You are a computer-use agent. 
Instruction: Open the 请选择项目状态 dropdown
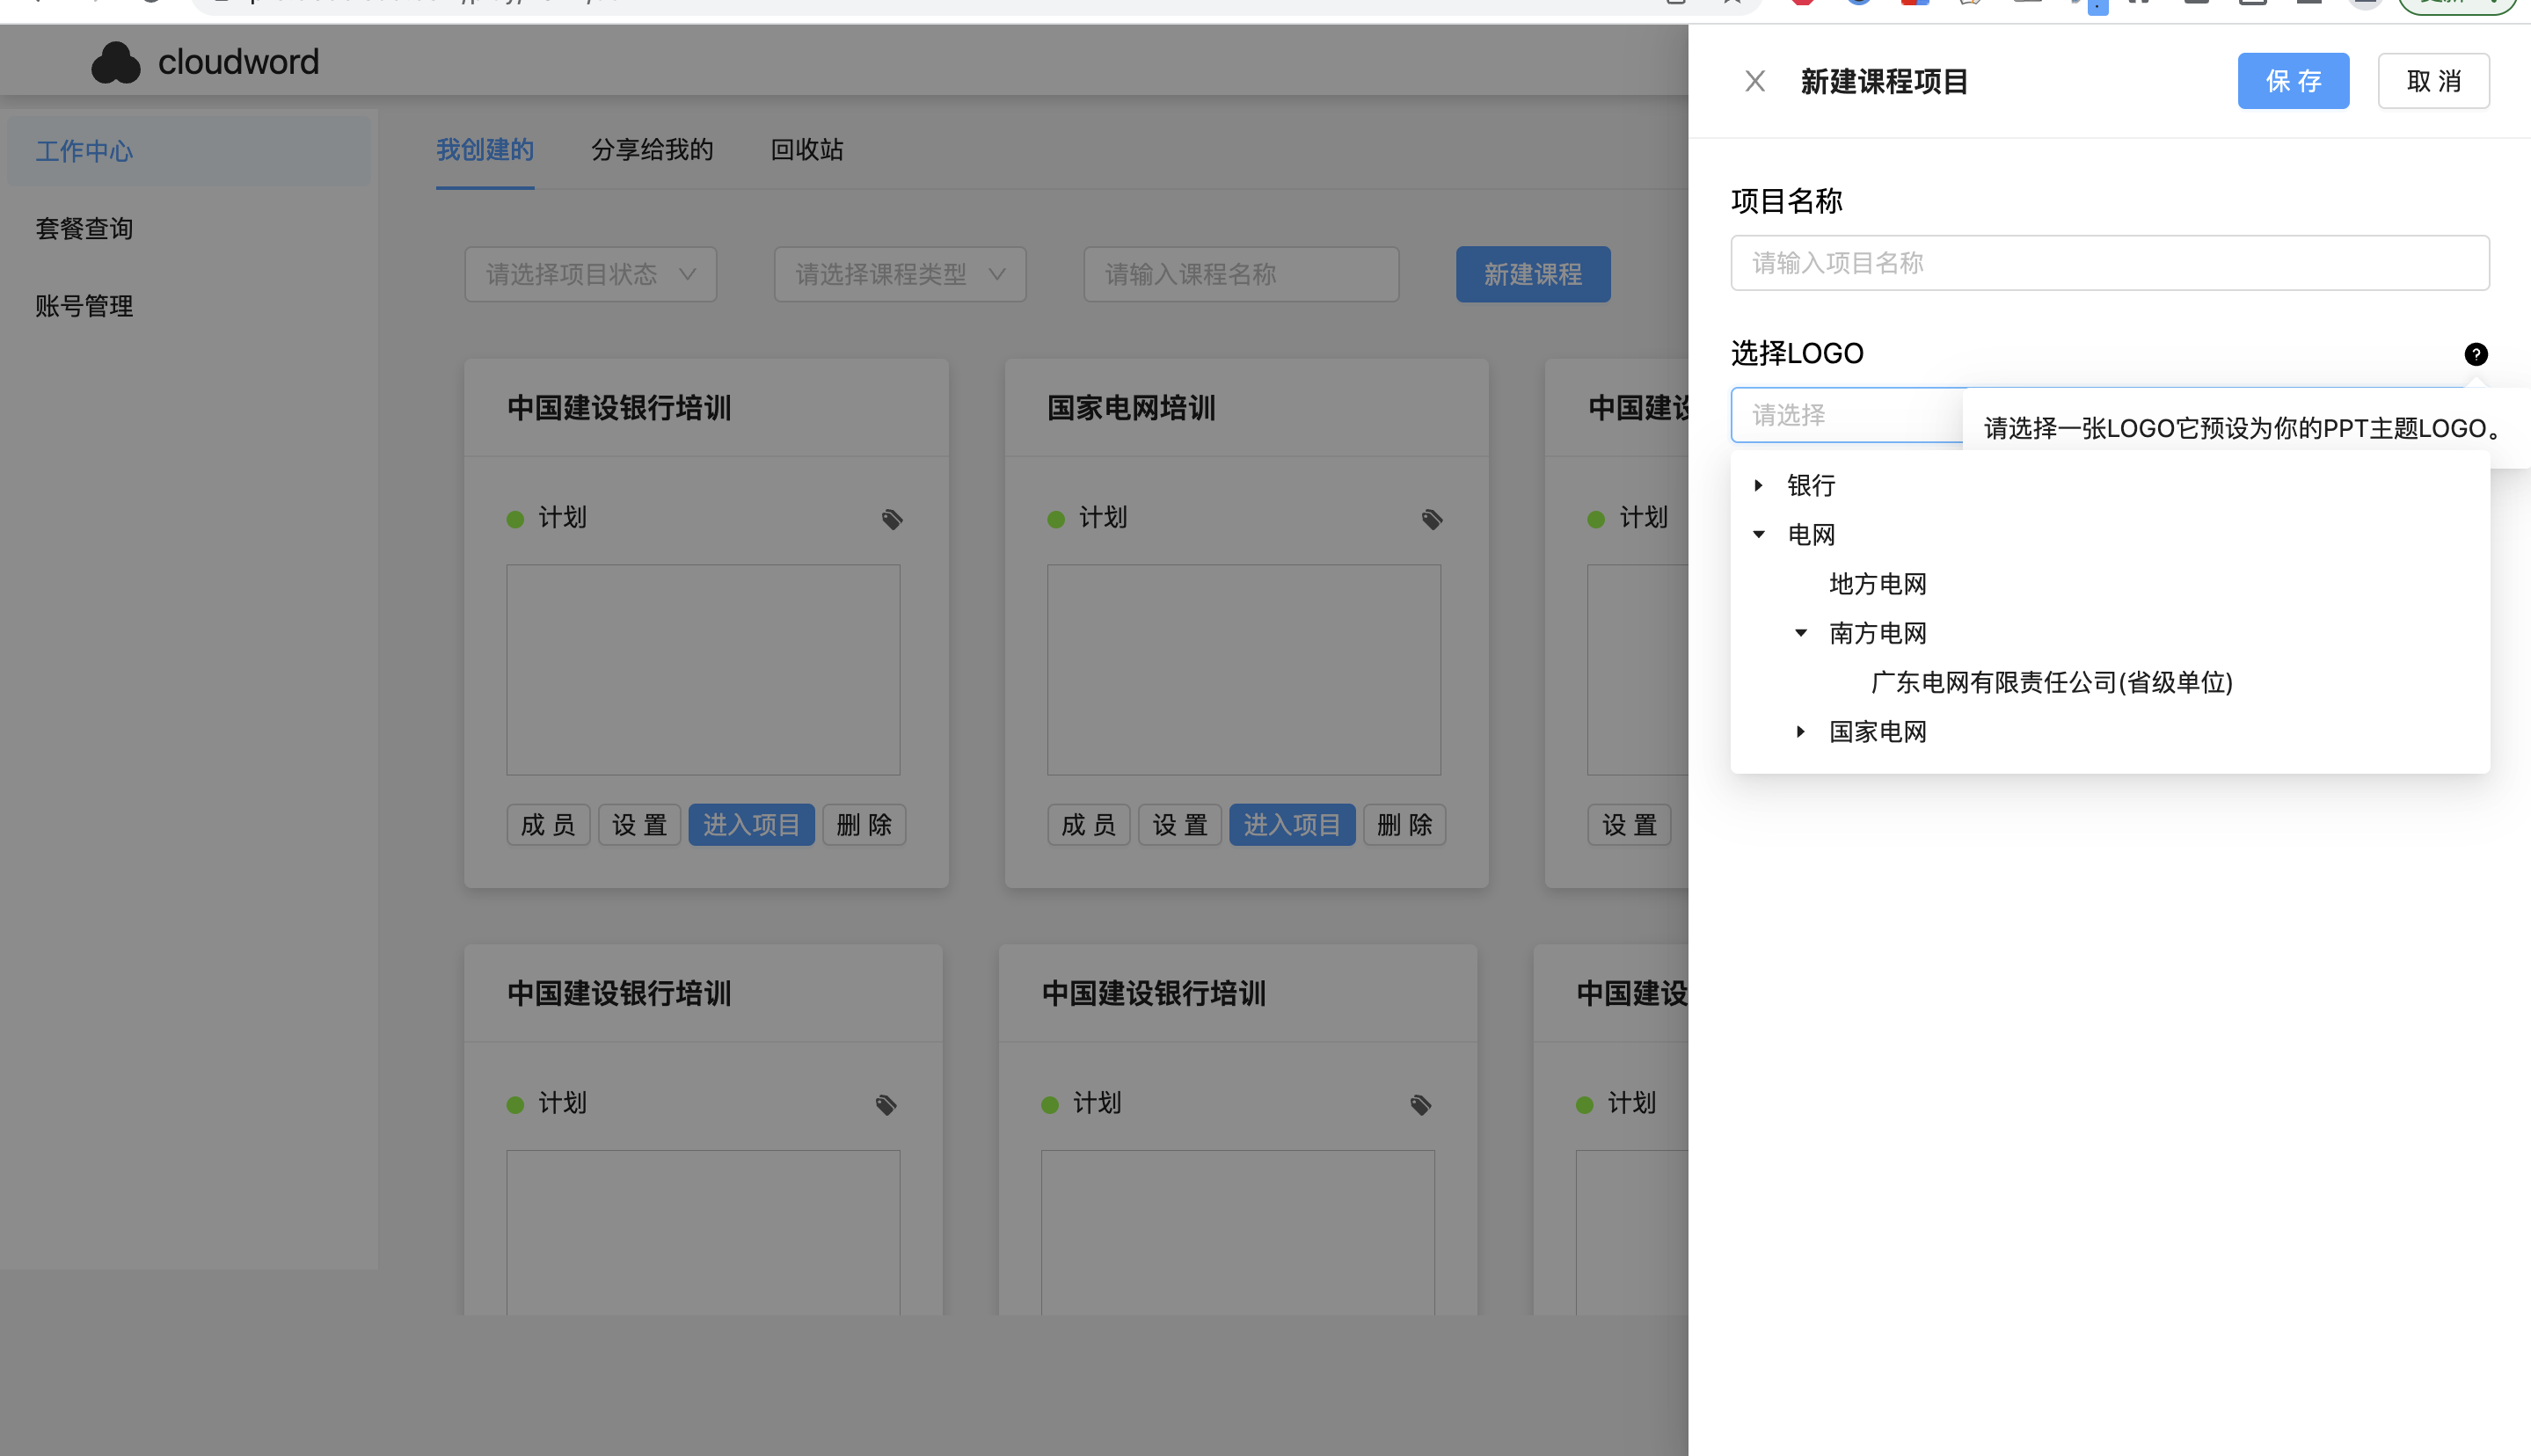(x=590, y=274)
